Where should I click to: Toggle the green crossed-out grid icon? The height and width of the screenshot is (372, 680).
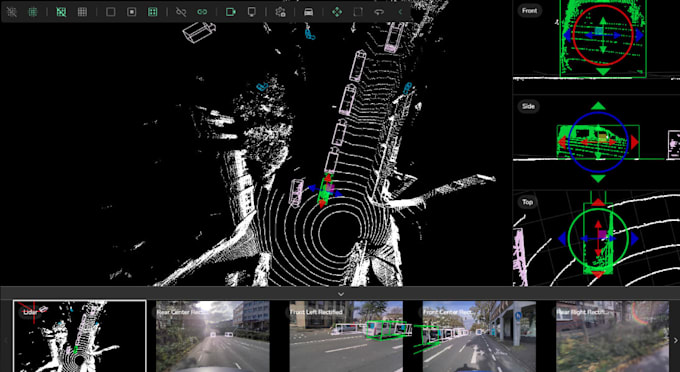pos(61,12)
